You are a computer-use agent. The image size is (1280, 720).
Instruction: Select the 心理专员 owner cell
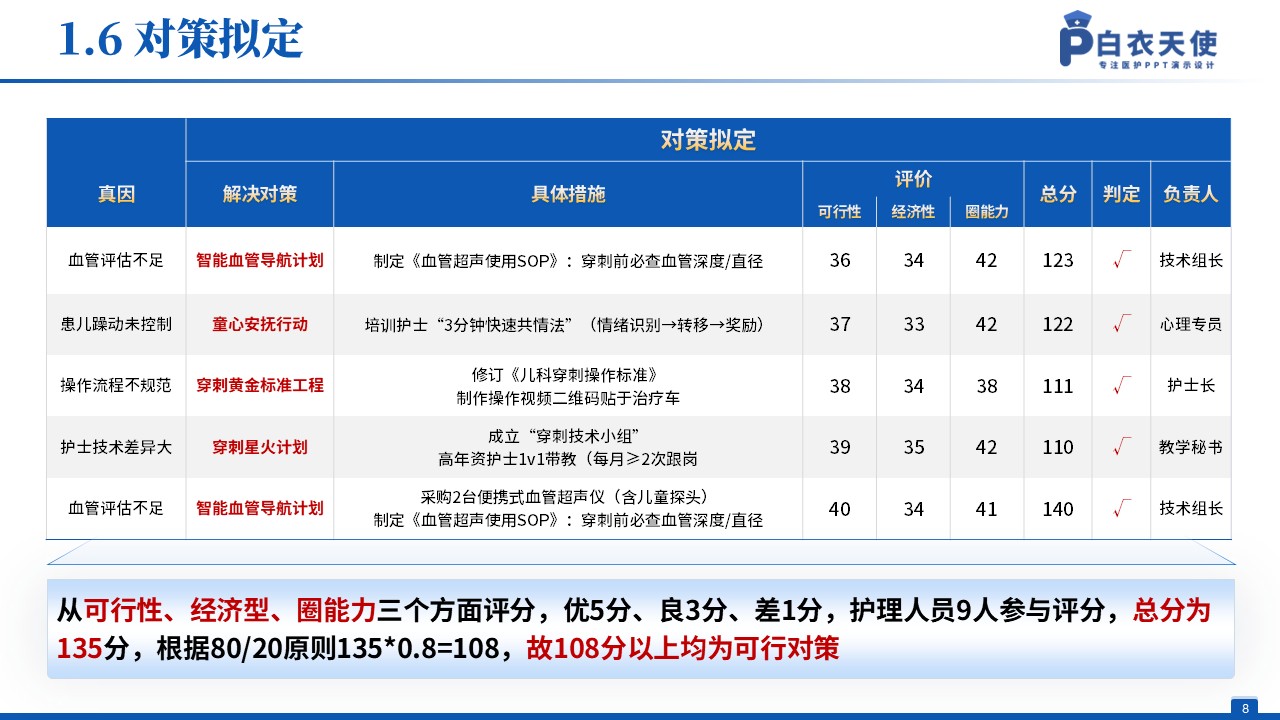coord(1191,324)
